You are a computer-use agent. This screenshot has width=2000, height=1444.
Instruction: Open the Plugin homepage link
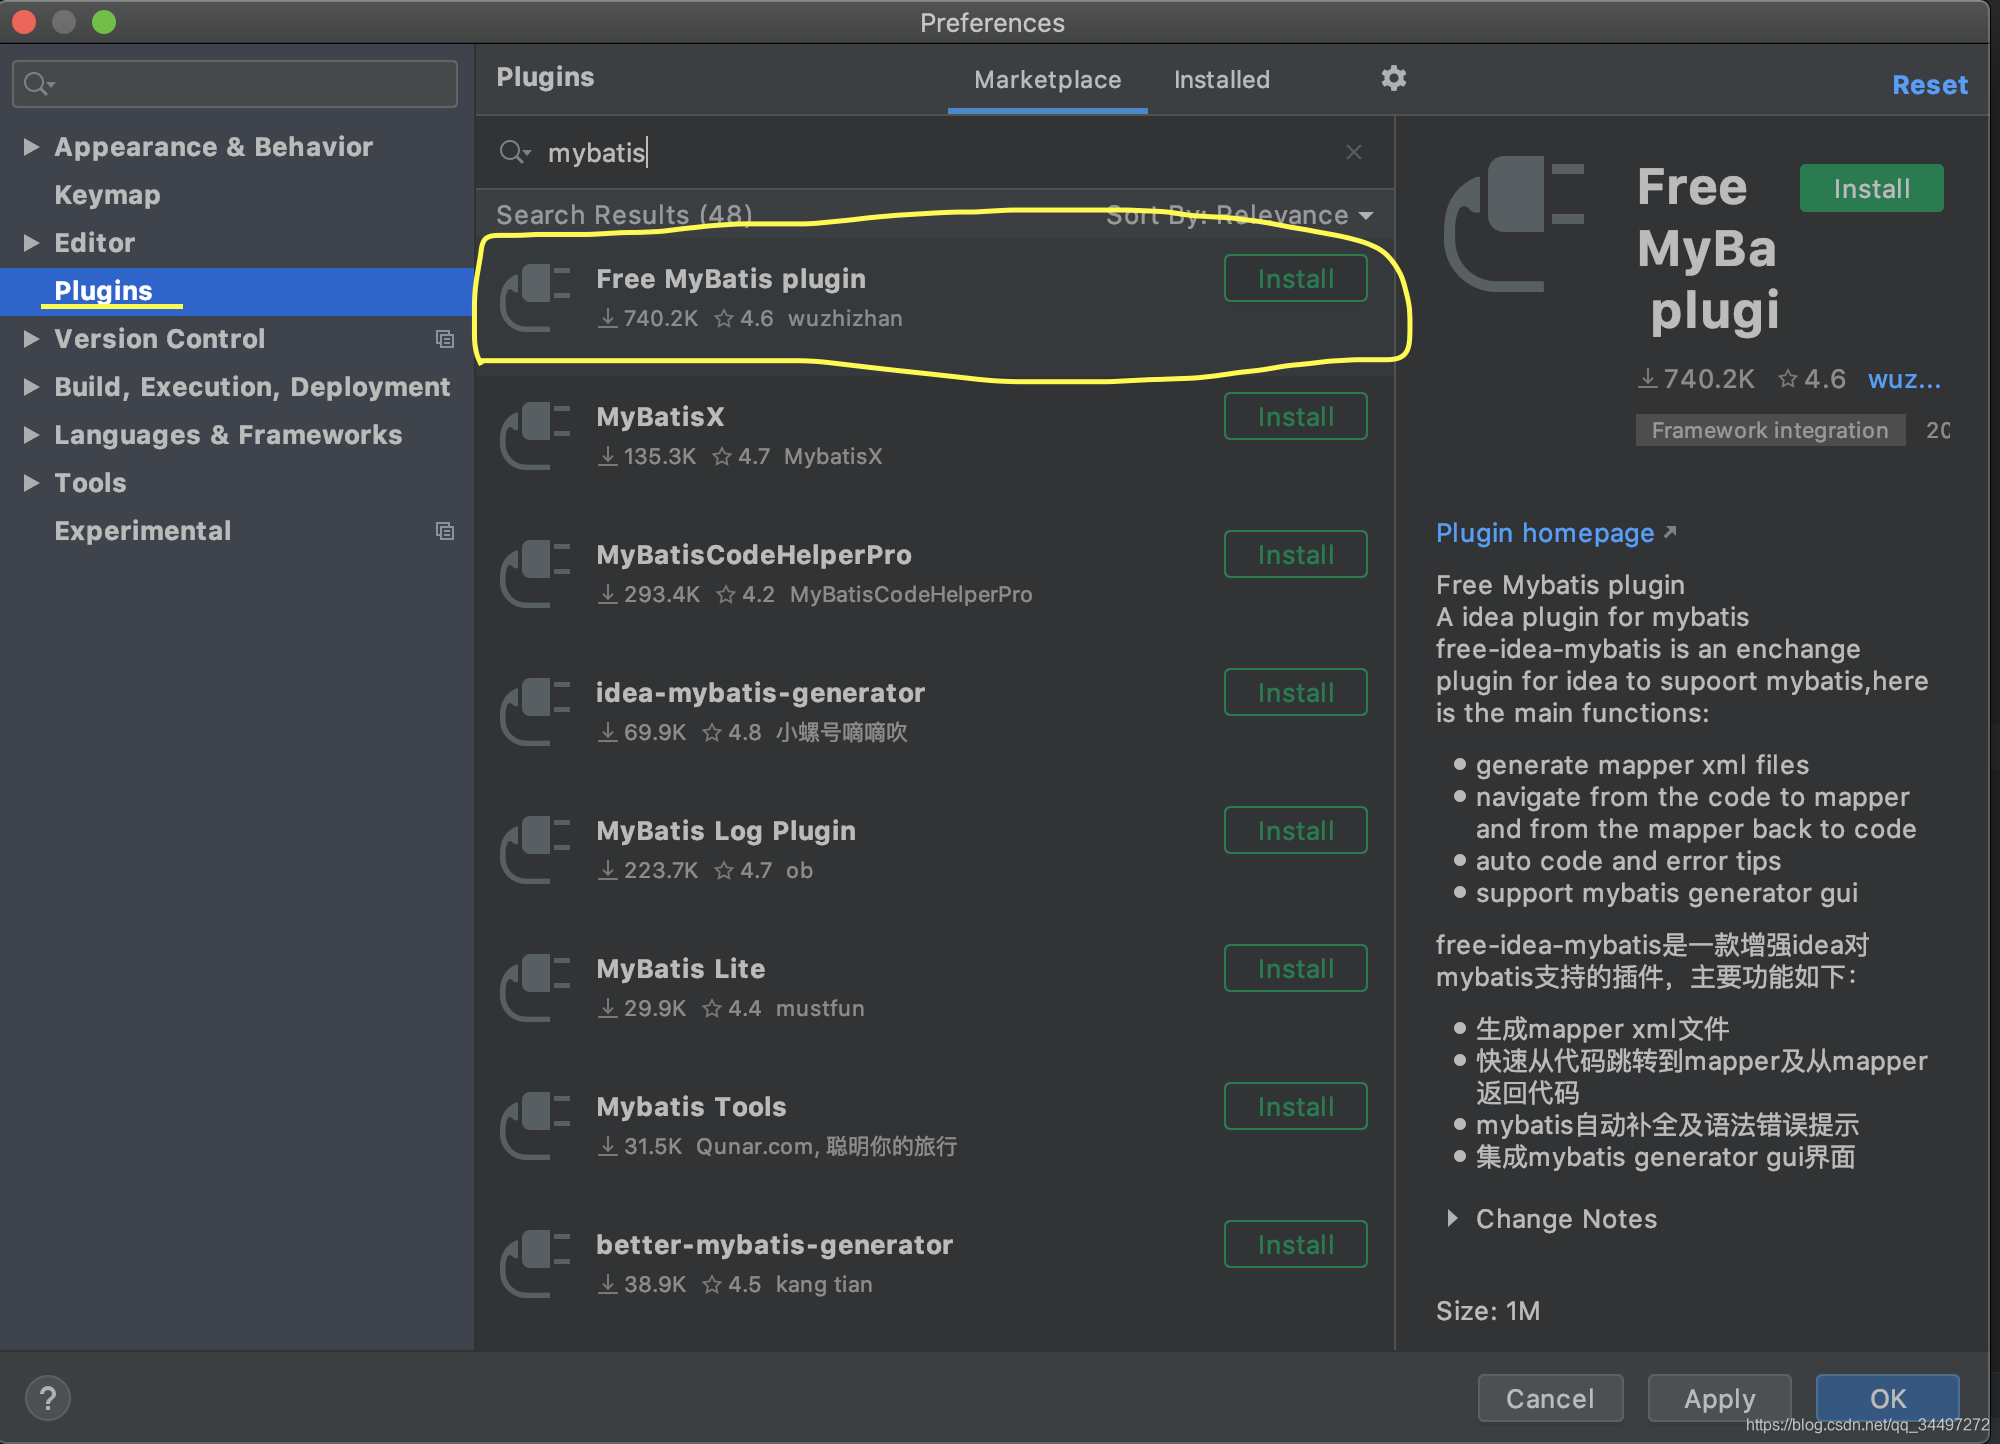pos(1545,532)
